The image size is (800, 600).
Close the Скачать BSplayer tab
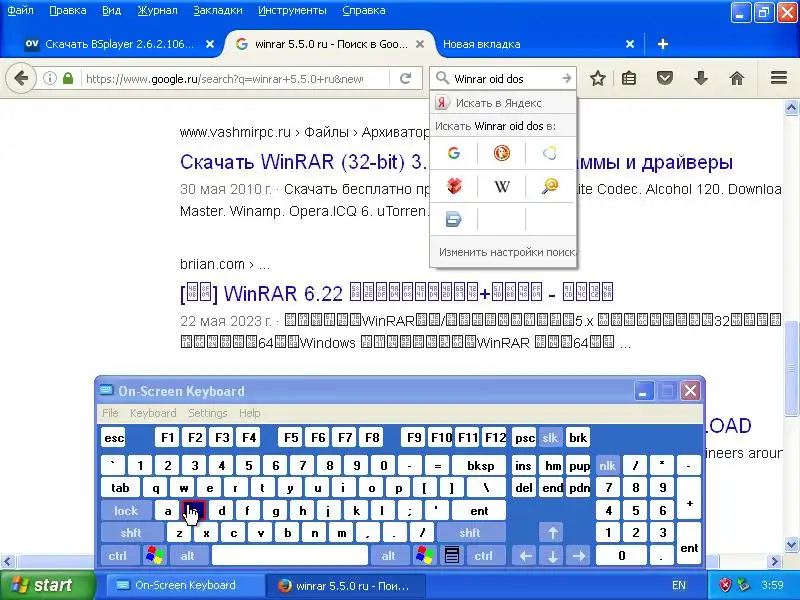coord(210,44)
